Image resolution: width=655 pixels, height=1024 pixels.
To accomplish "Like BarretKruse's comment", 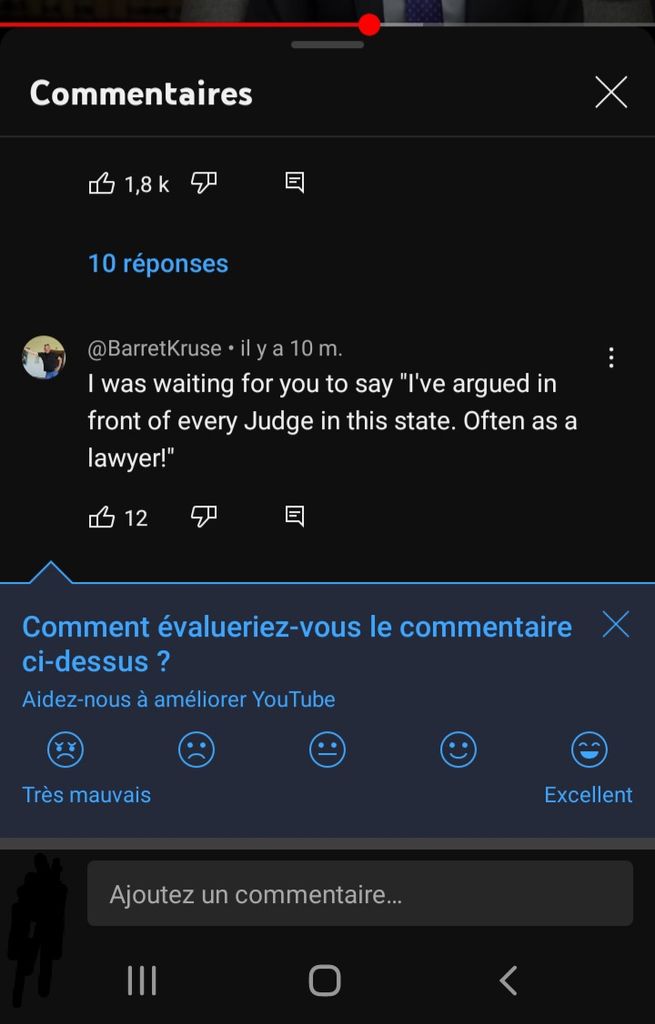I will point(102,517).
